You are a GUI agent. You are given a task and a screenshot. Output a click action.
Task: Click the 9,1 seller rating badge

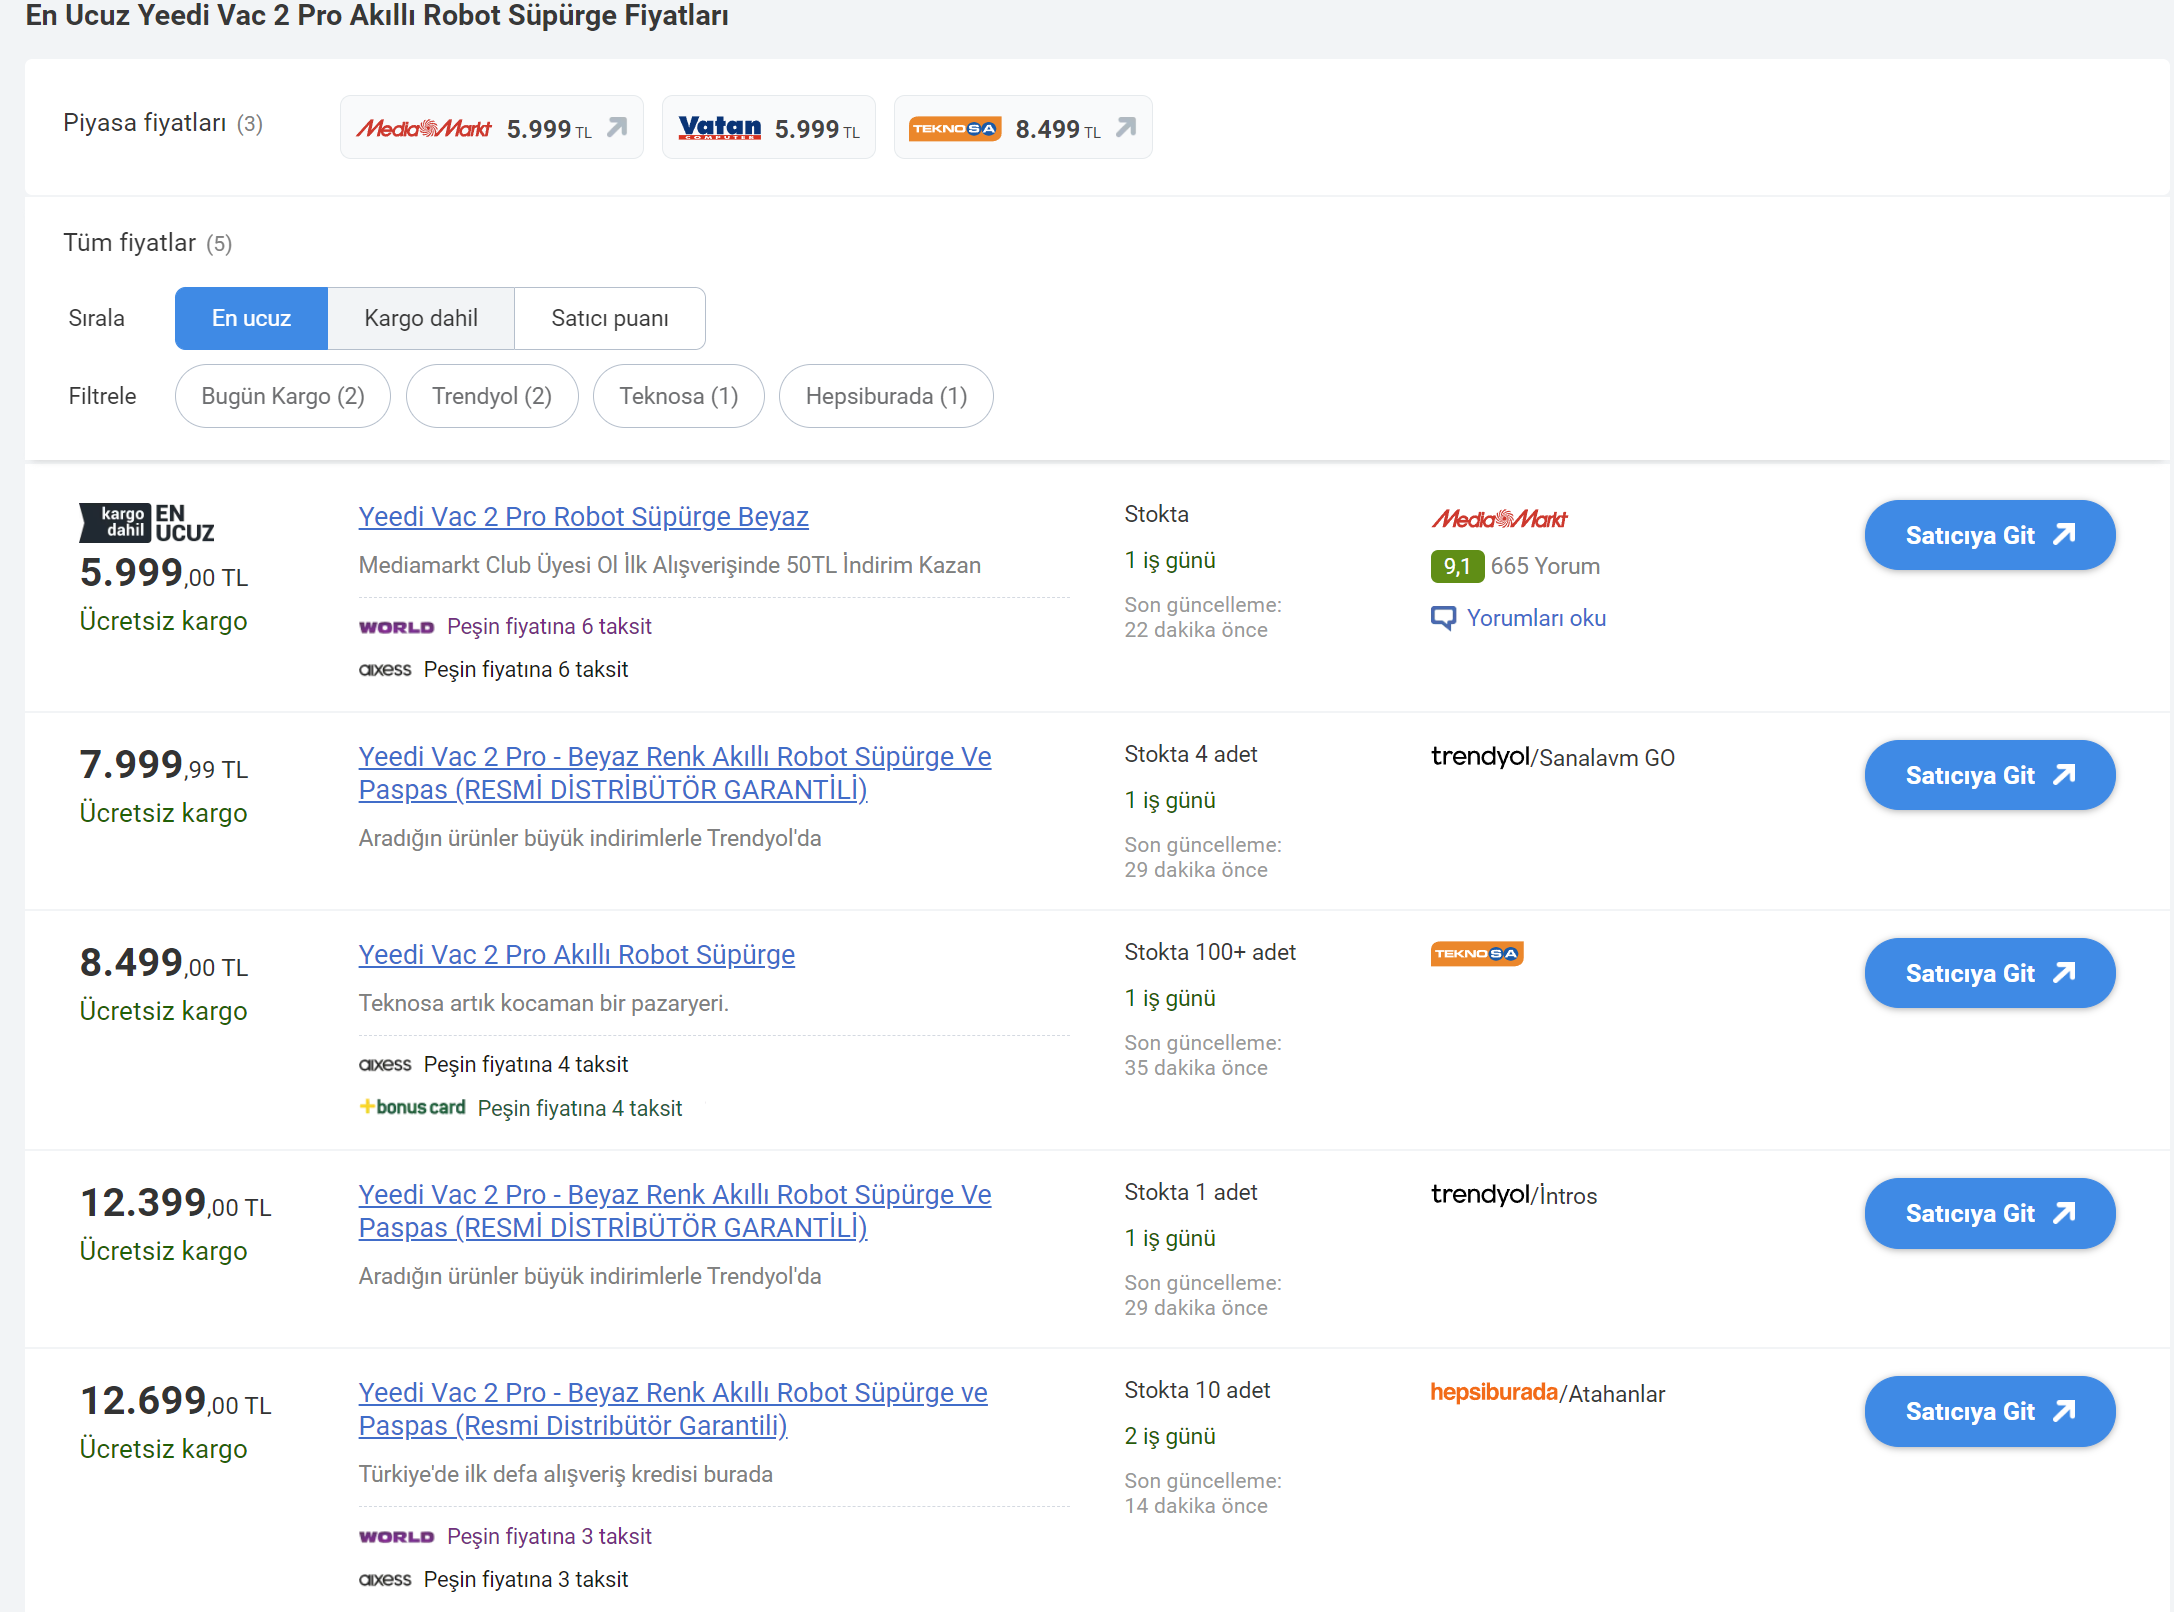(1457, 566)
